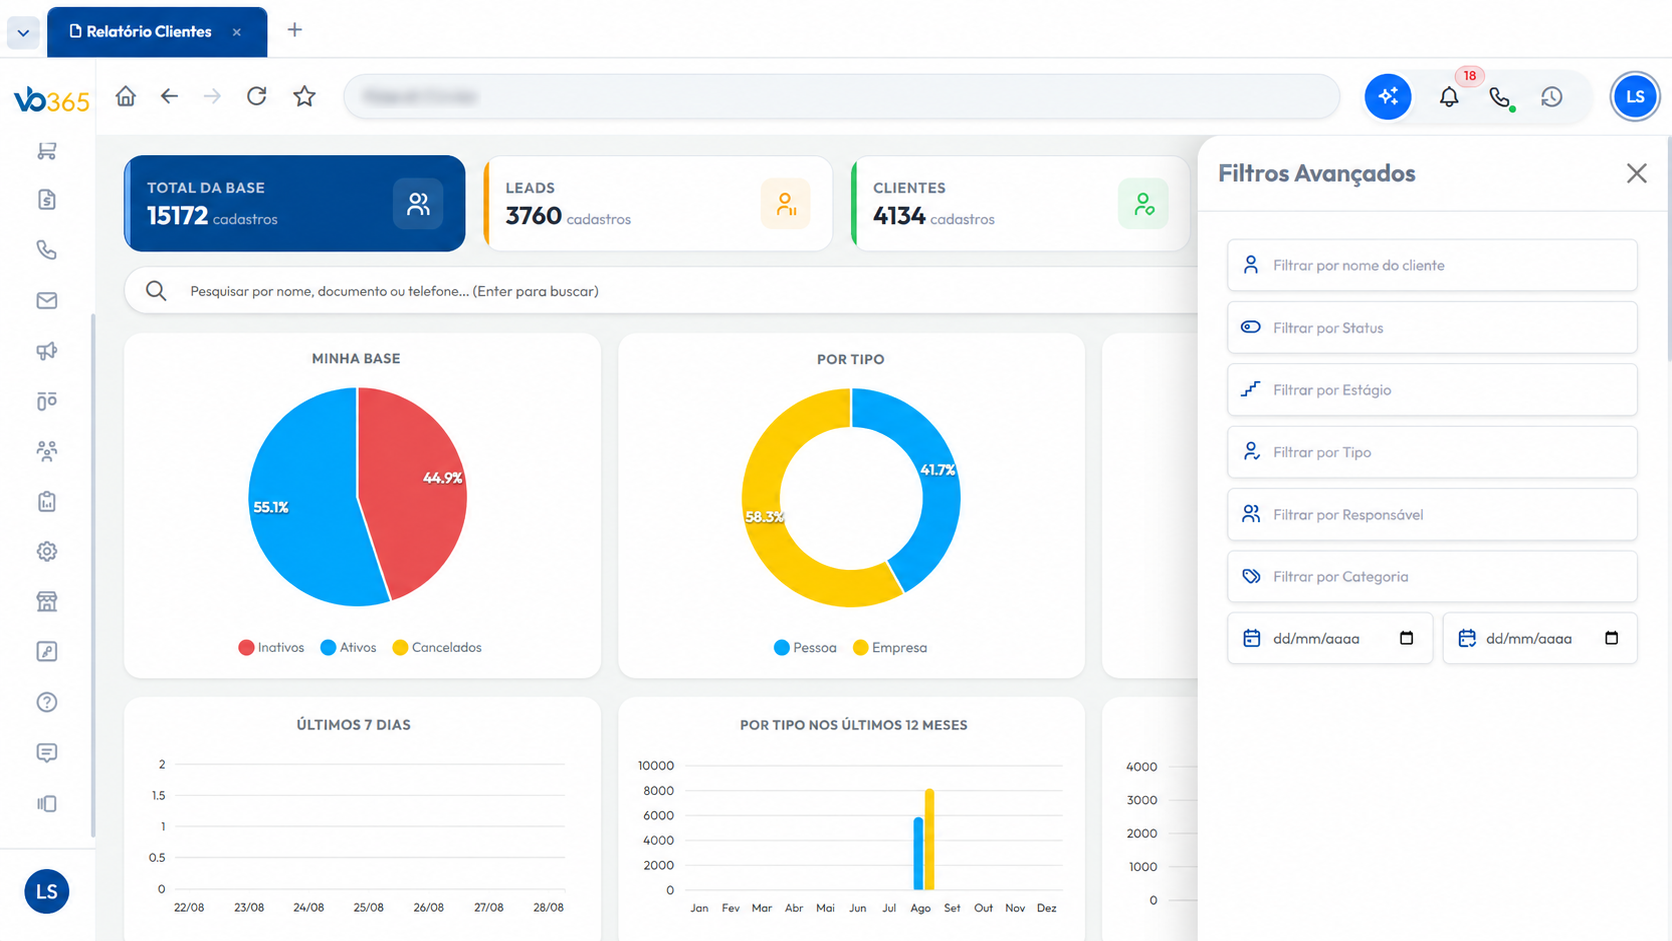Open the Filtrar por Responsável dropdown
1672x941 pixels.
coord(1432,514)
